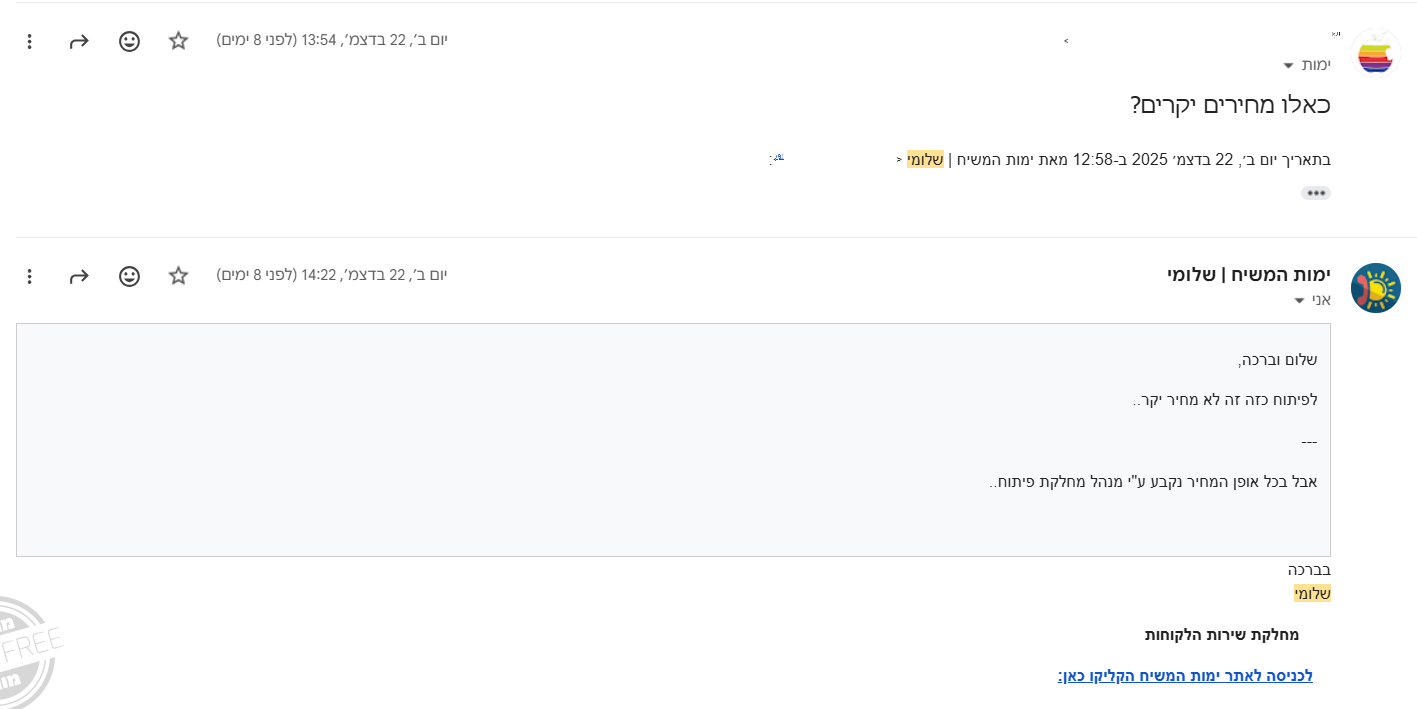Click the forward arrow on the 14:22 message

(x=78, y=276)
